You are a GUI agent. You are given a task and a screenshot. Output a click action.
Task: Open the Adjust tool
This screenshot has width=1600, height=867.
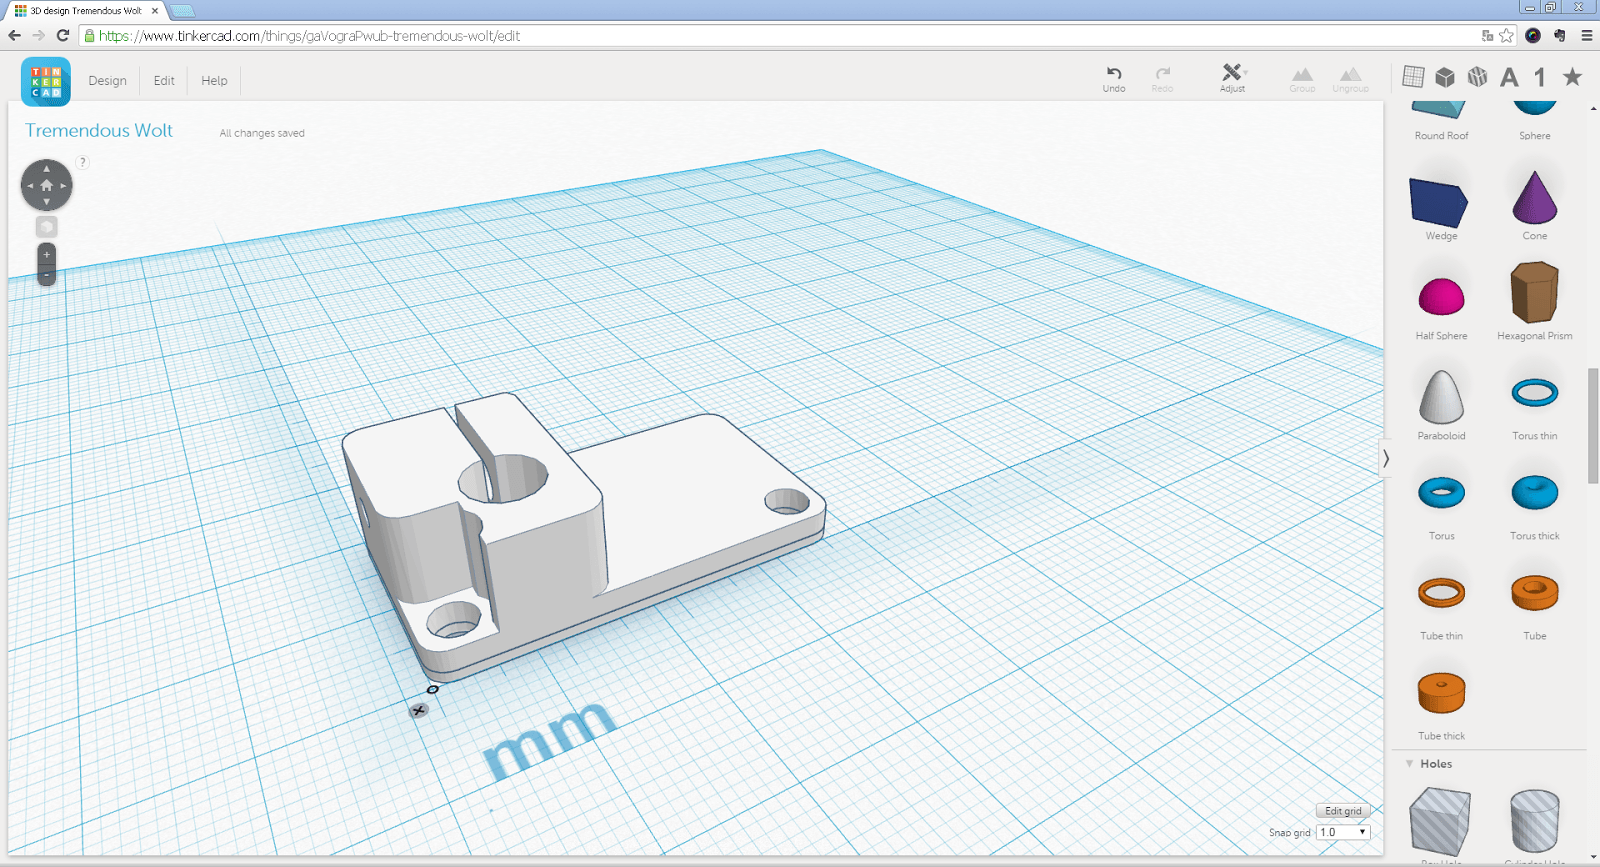point(1232,79)
